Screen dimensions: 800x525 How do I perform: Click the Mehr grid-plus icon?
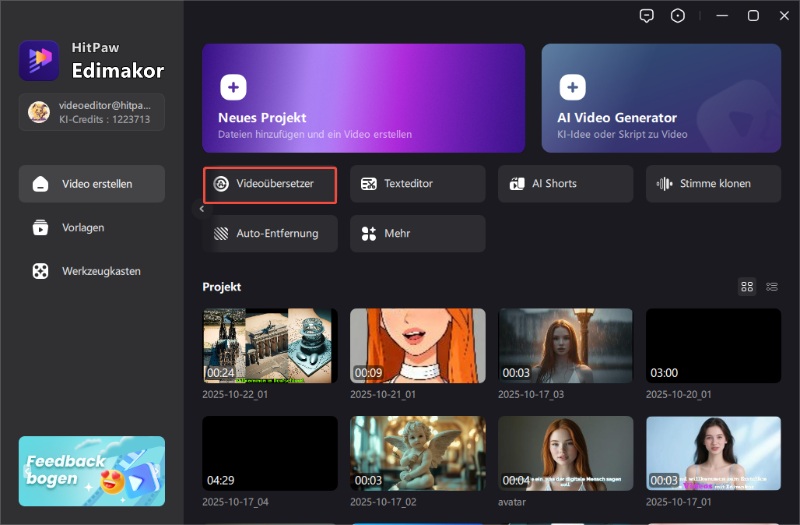click(x=368, y=234)
